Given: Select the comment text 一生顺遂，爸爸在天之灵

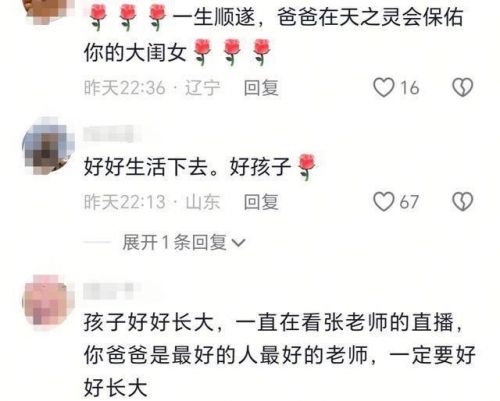Looking at the screenshot, I should [273, 35].
